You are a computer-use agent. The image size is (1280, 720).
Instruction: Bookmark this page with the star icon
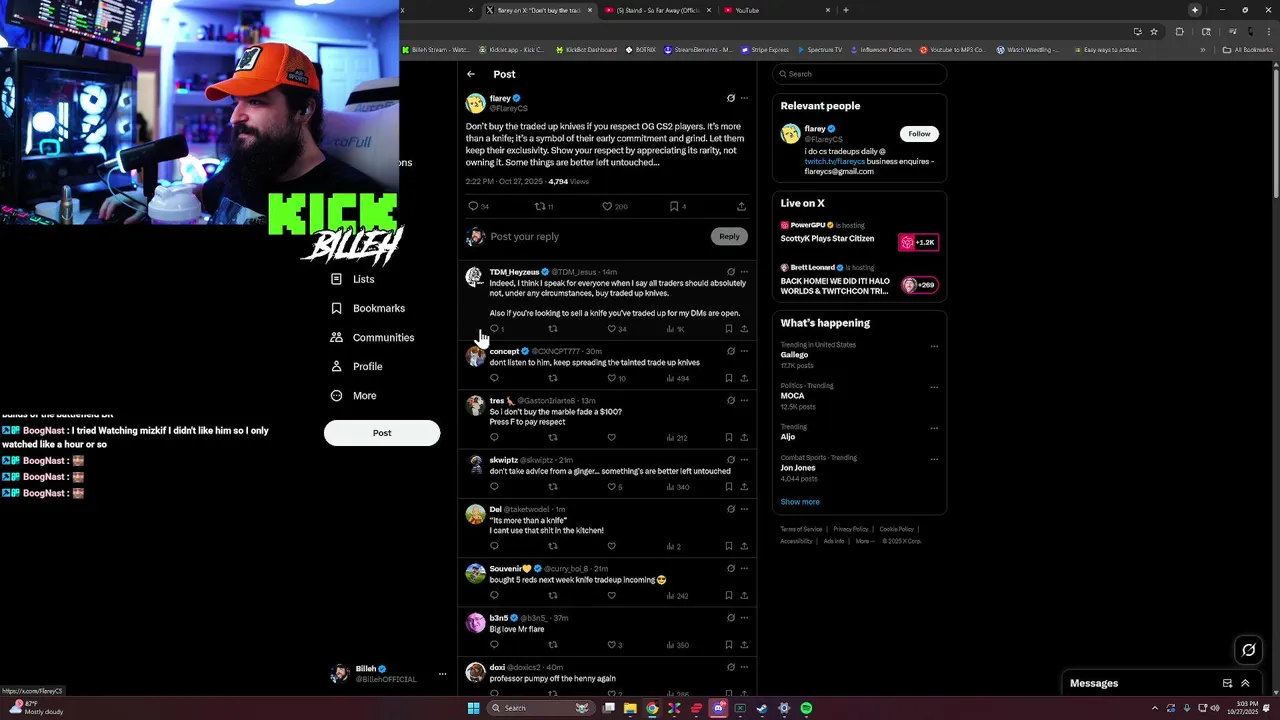[1153, 31]
